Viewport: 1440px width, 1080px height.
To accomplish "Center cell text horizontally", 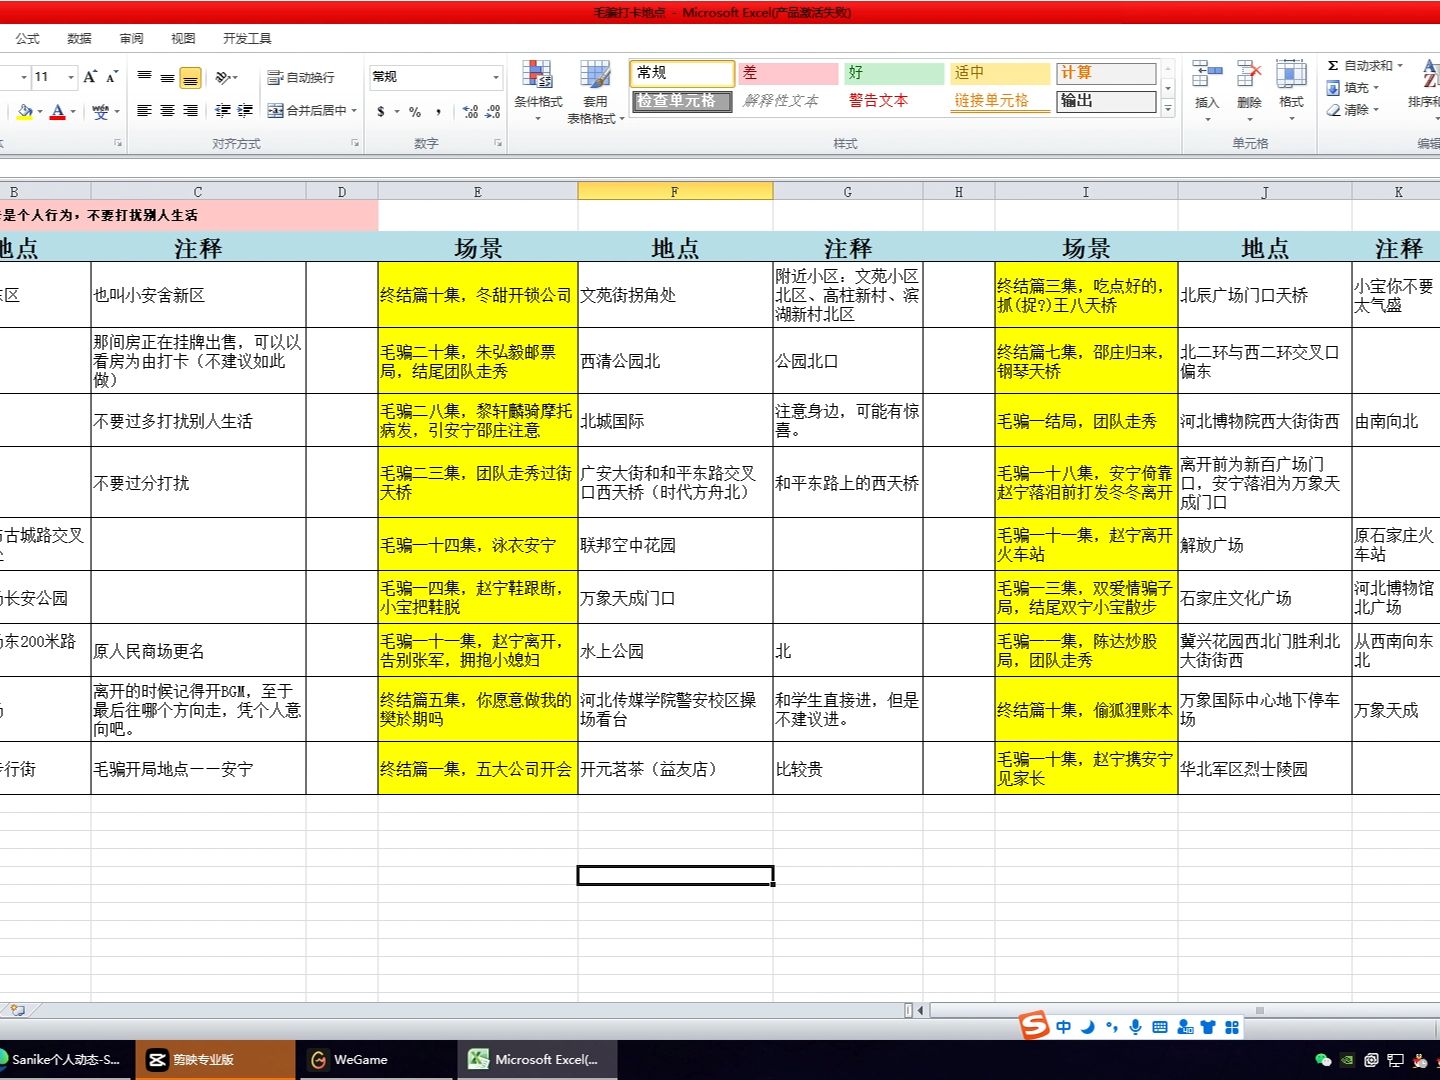I will [x=167, y=110].
